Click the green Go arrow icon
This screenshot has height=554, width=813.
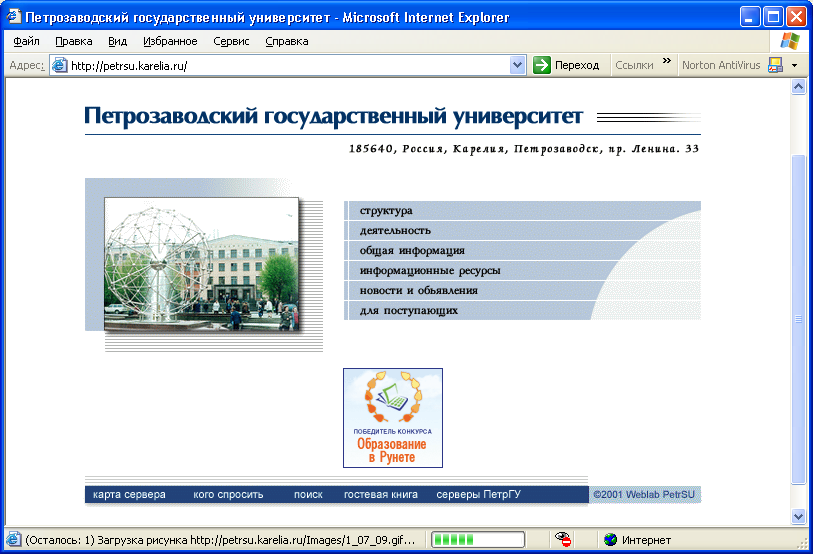541,65
